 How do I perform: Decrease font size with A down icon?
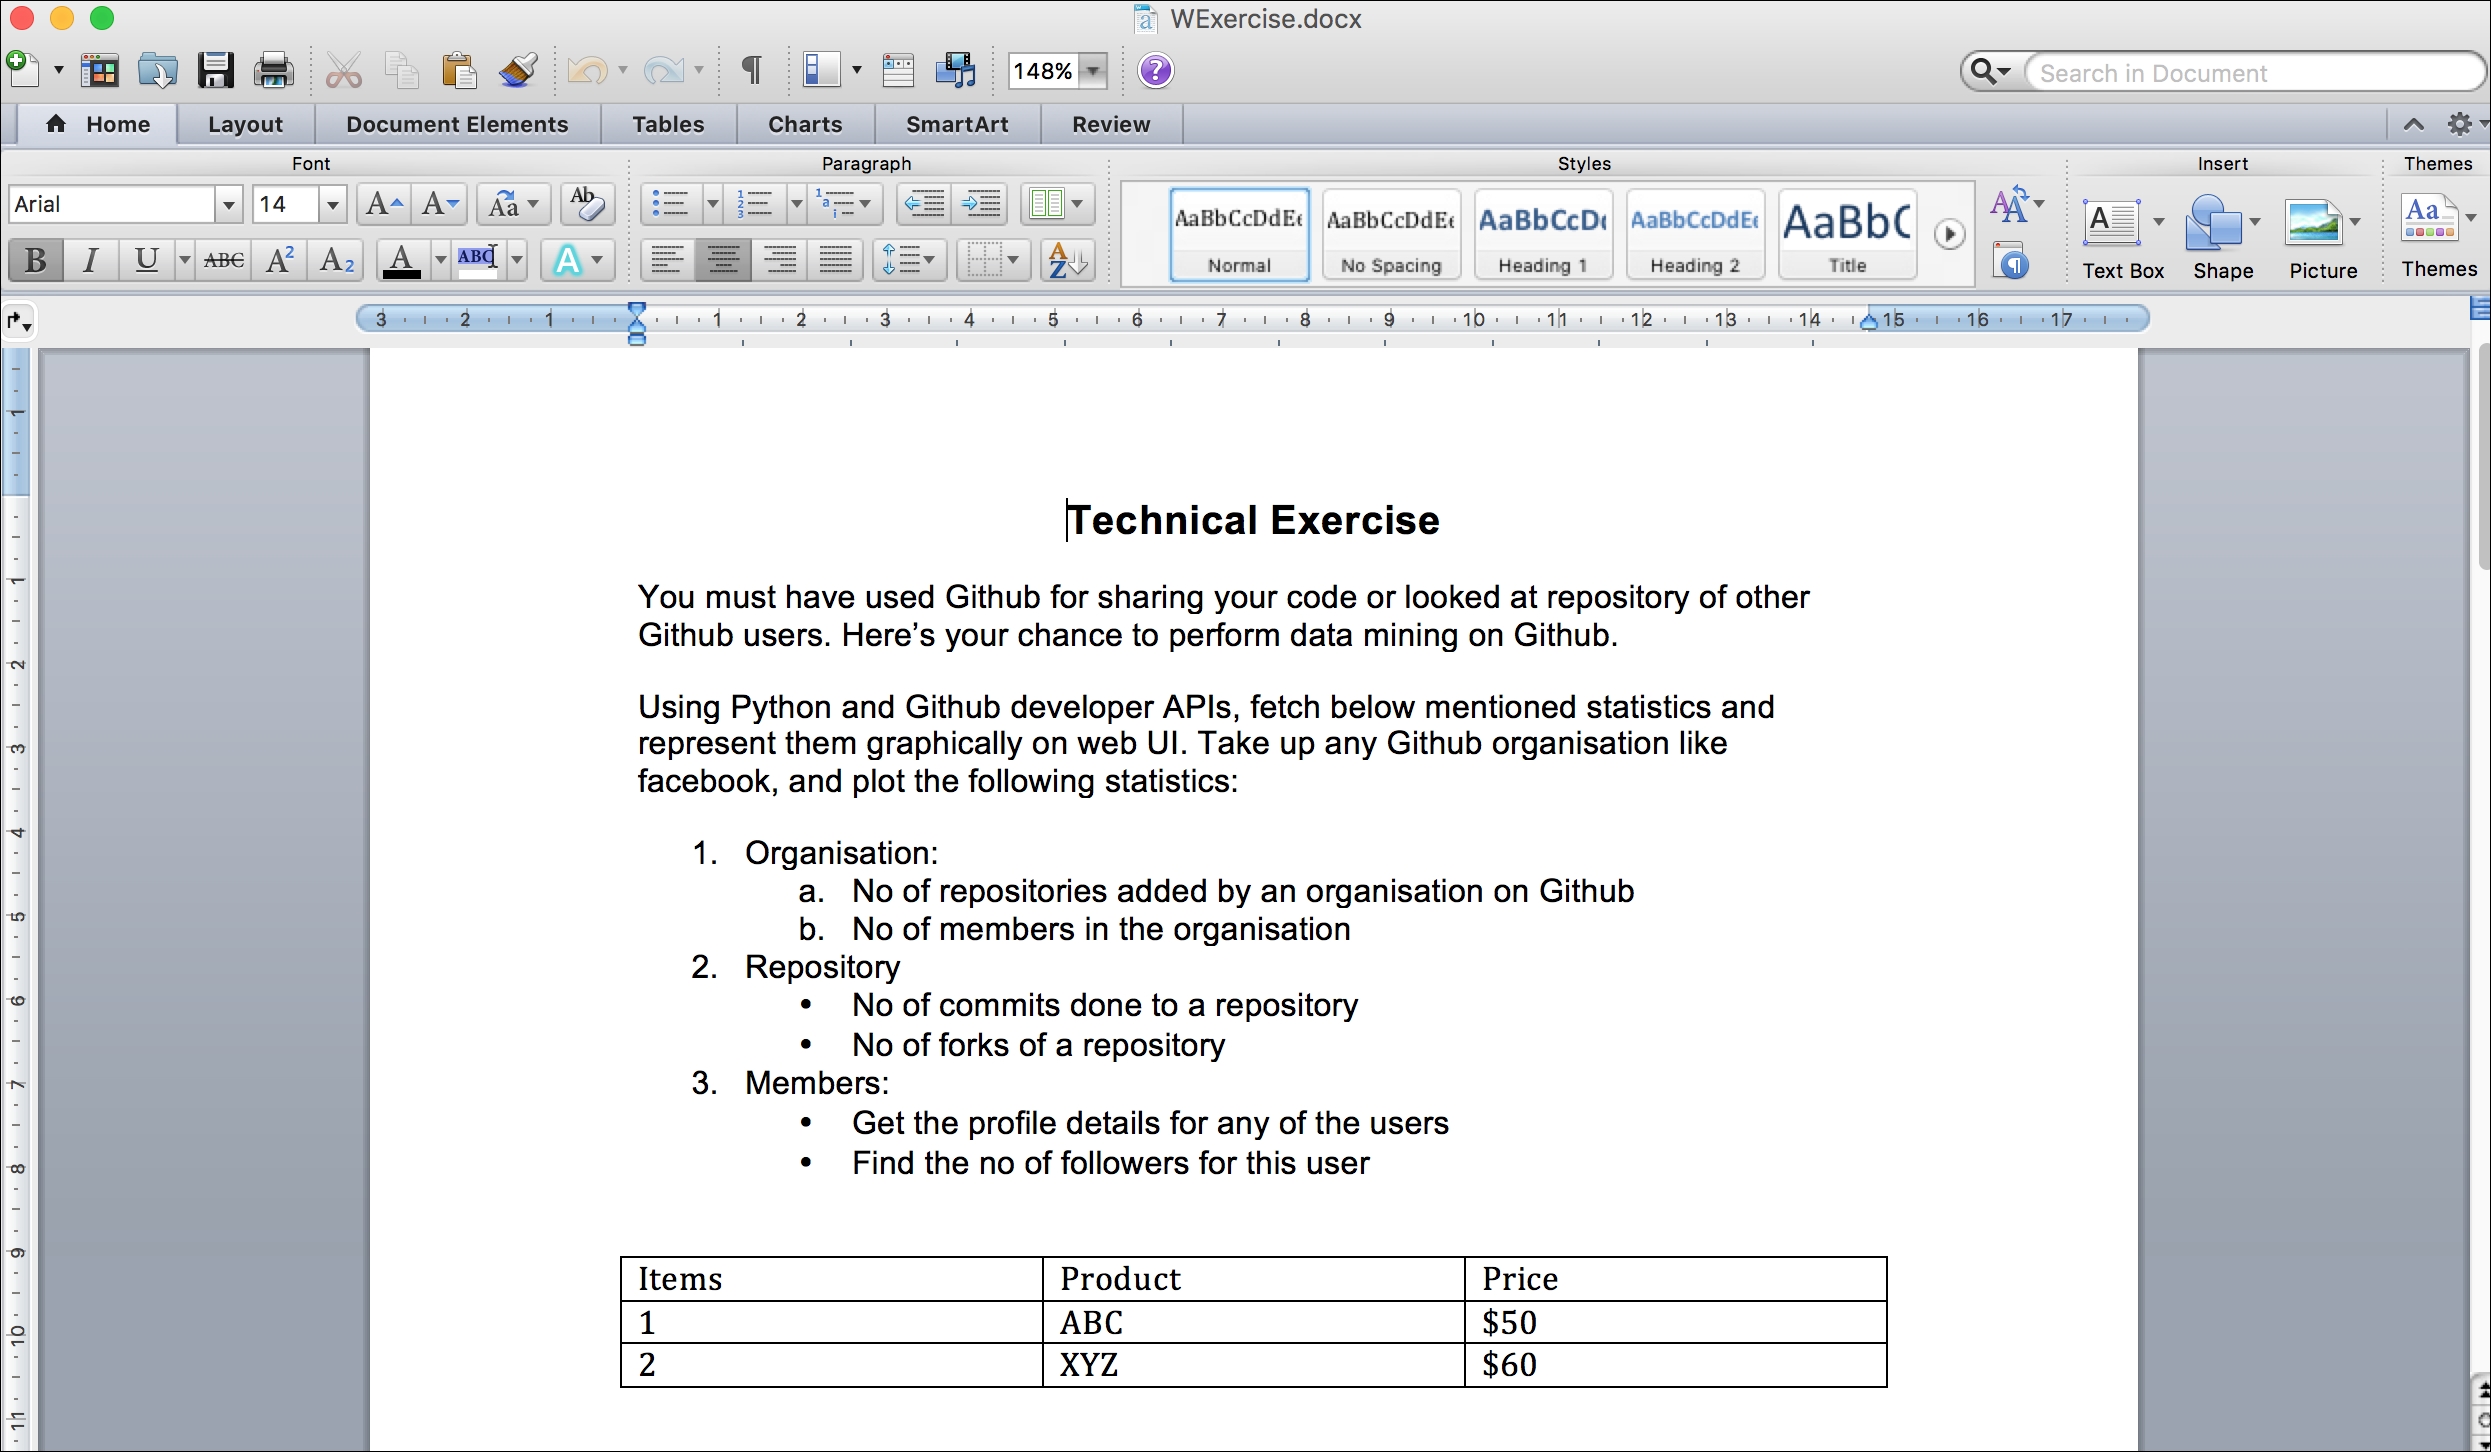click(440, 205)
